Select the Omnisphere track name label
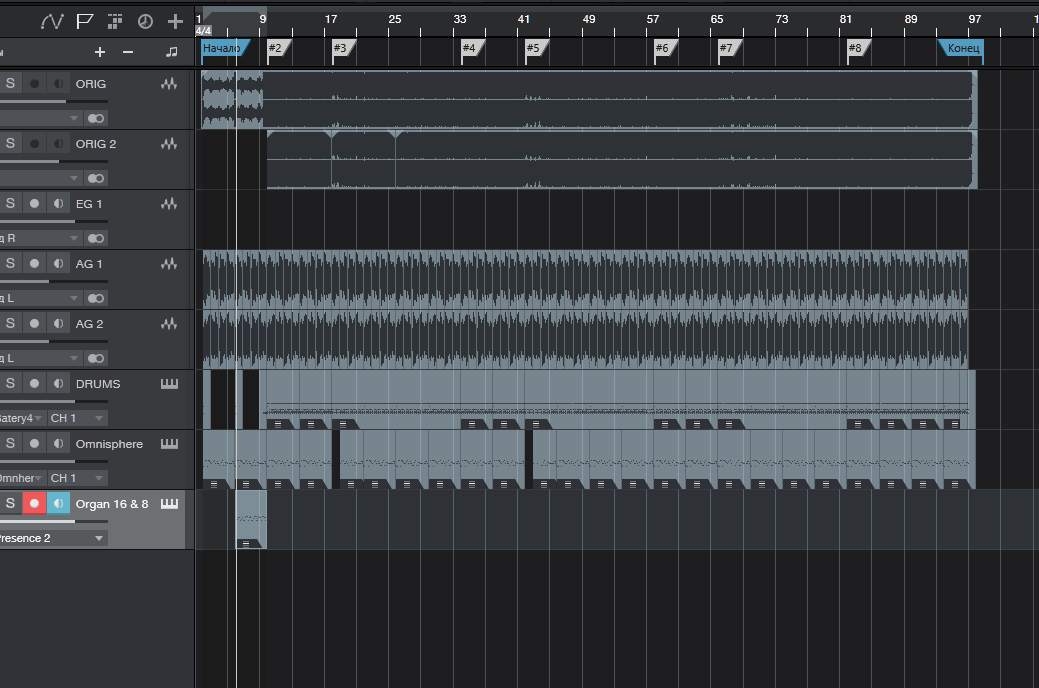1039x688 pixels. [109, 444]
